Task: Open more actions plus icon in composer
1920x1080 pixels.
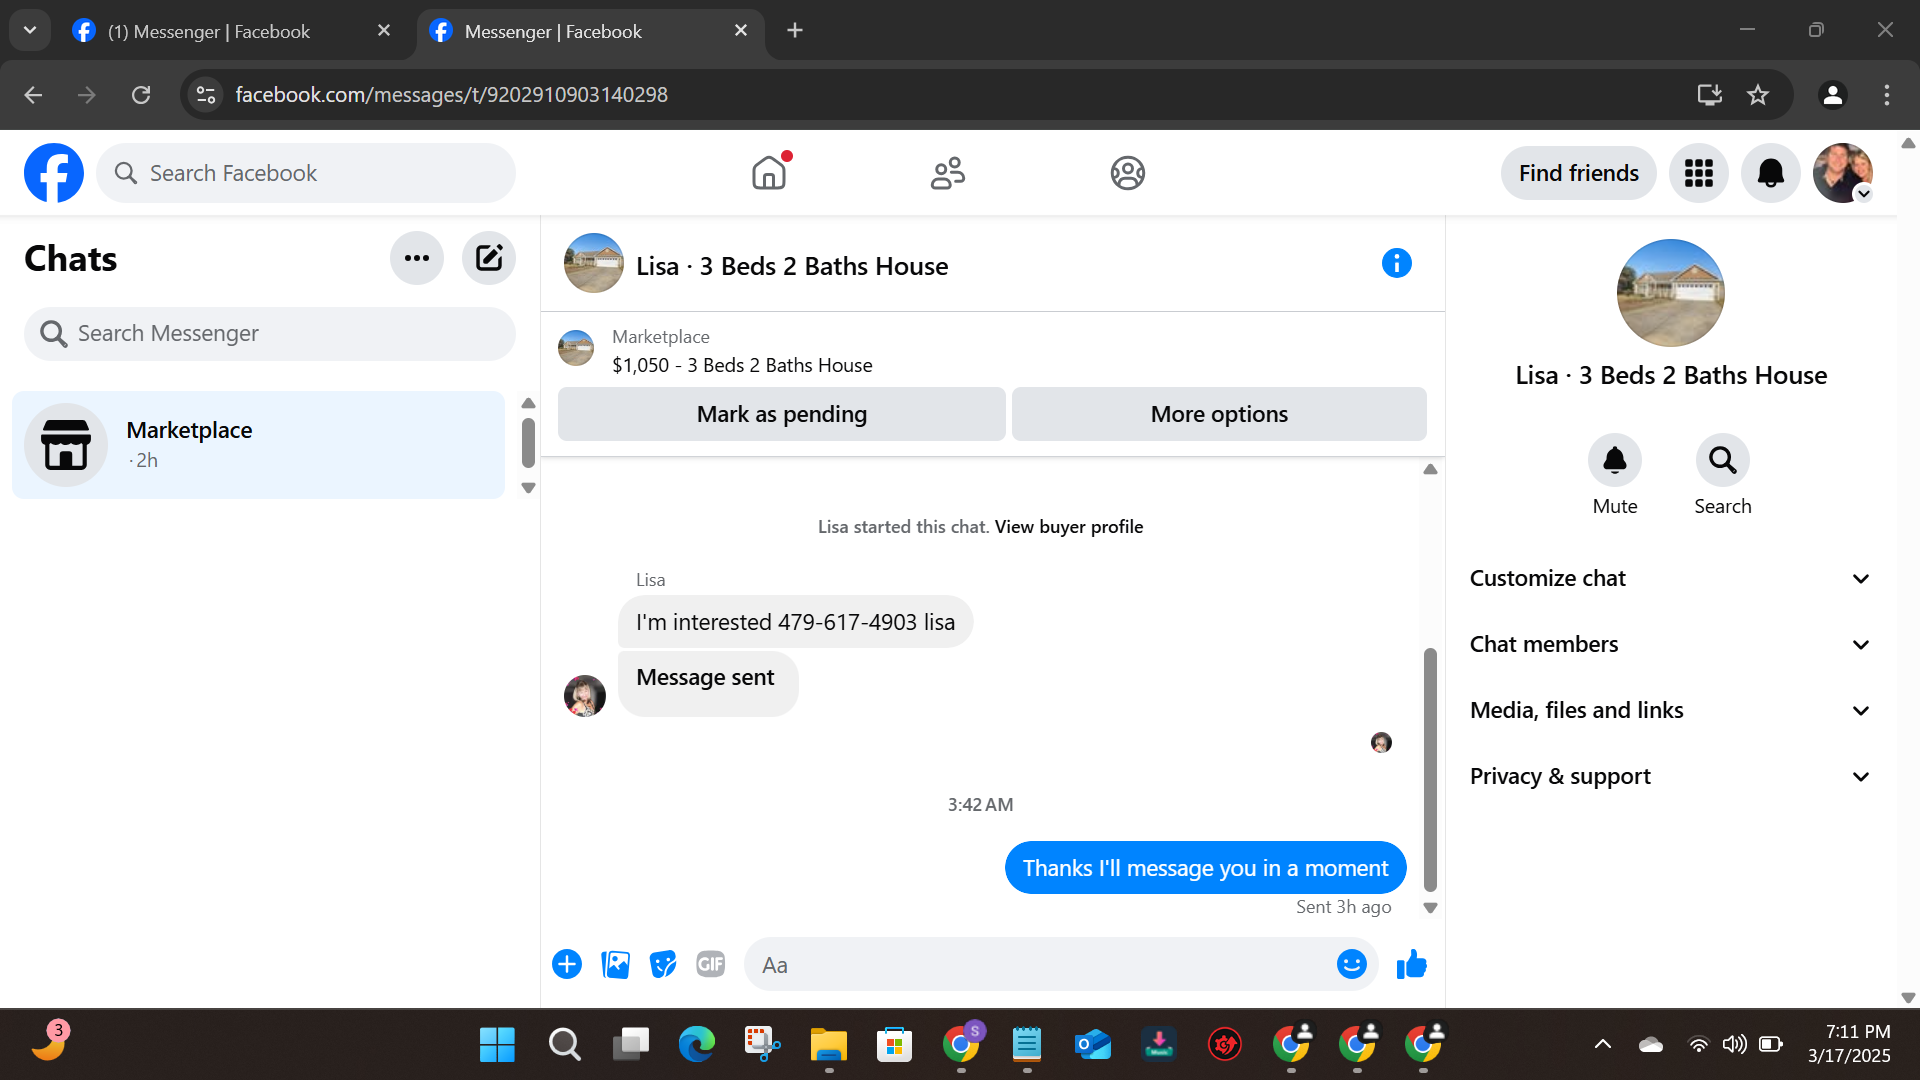Action: tap(567, 964)
